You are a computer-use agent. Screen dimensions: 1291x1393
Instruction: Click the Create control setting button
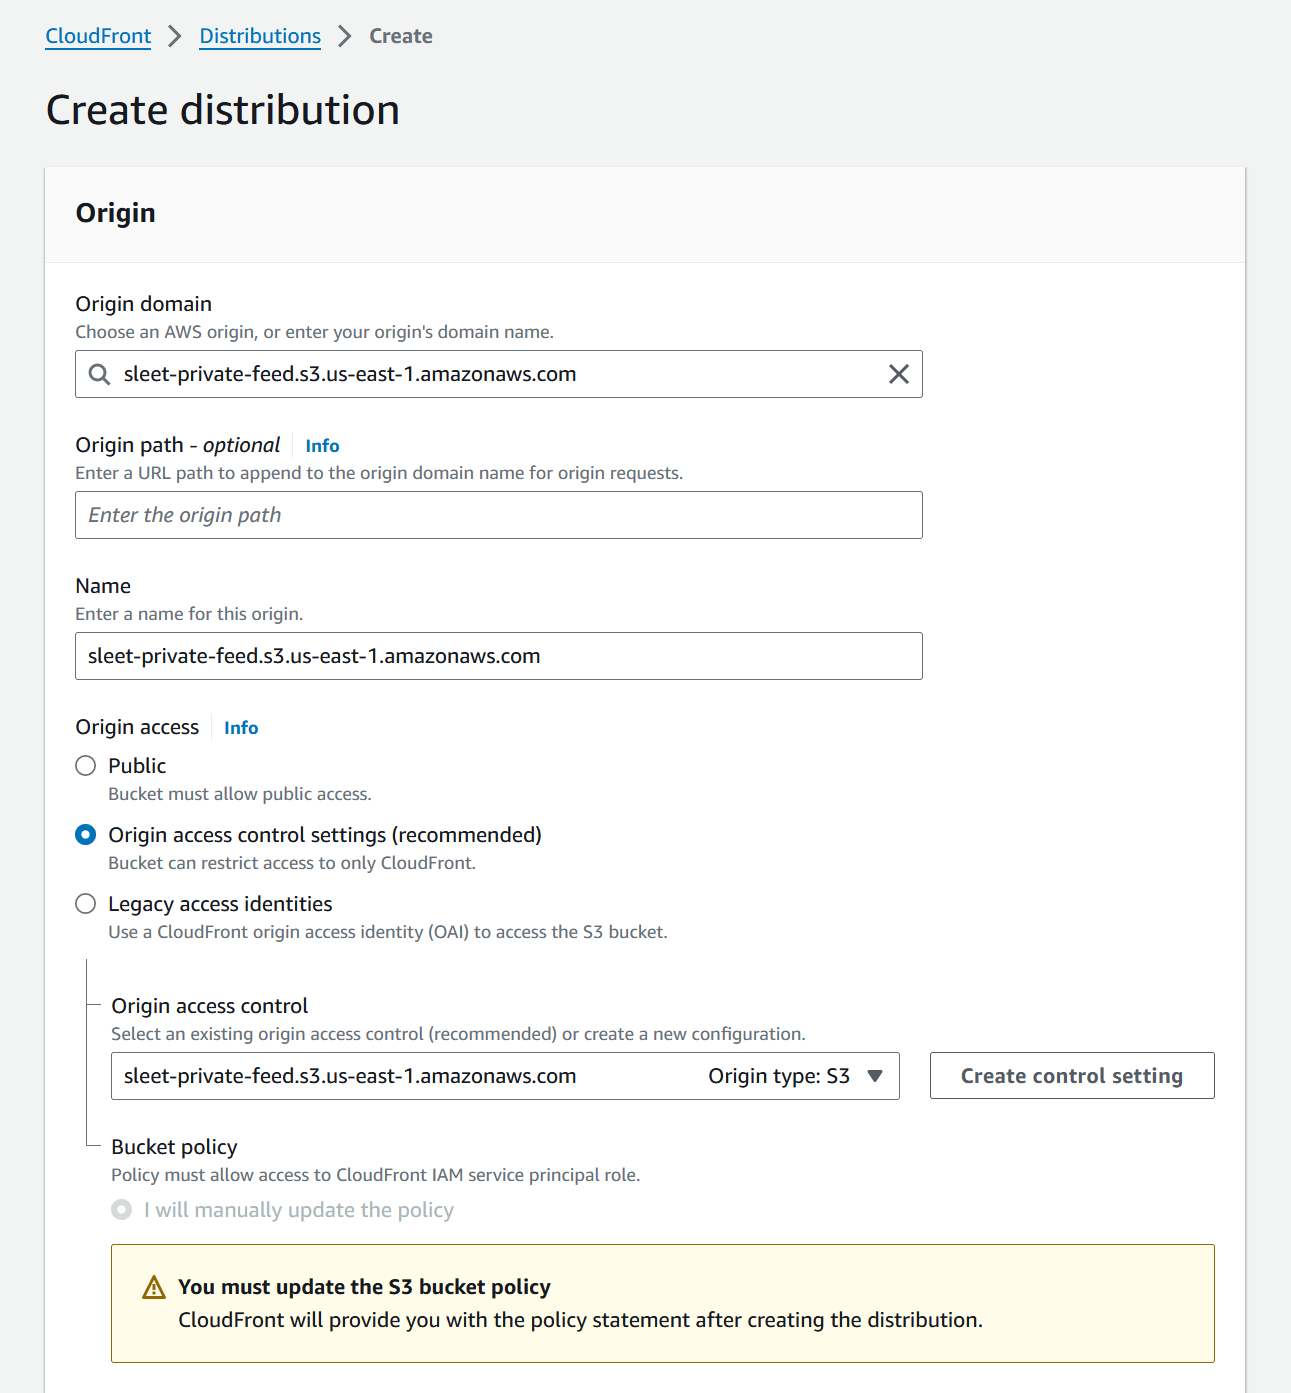click(x=1072, y=1076)
